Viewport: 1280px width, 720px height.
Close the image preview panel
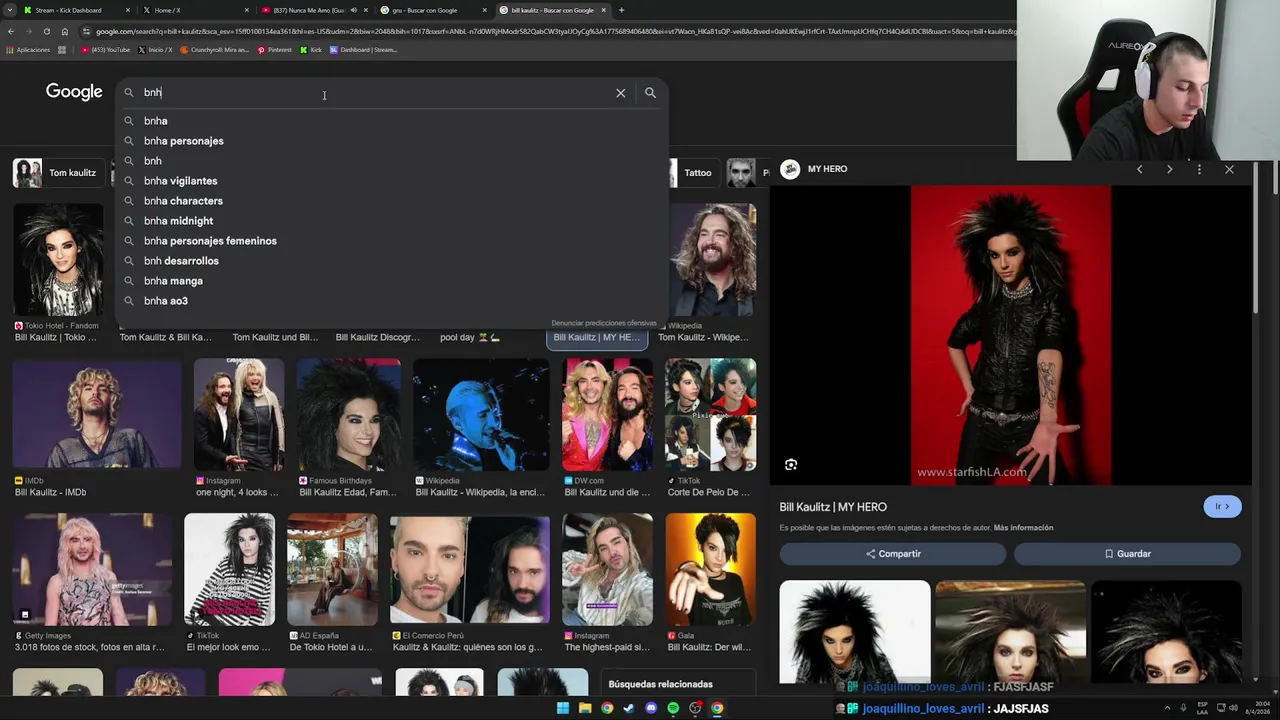[1229, 169]
